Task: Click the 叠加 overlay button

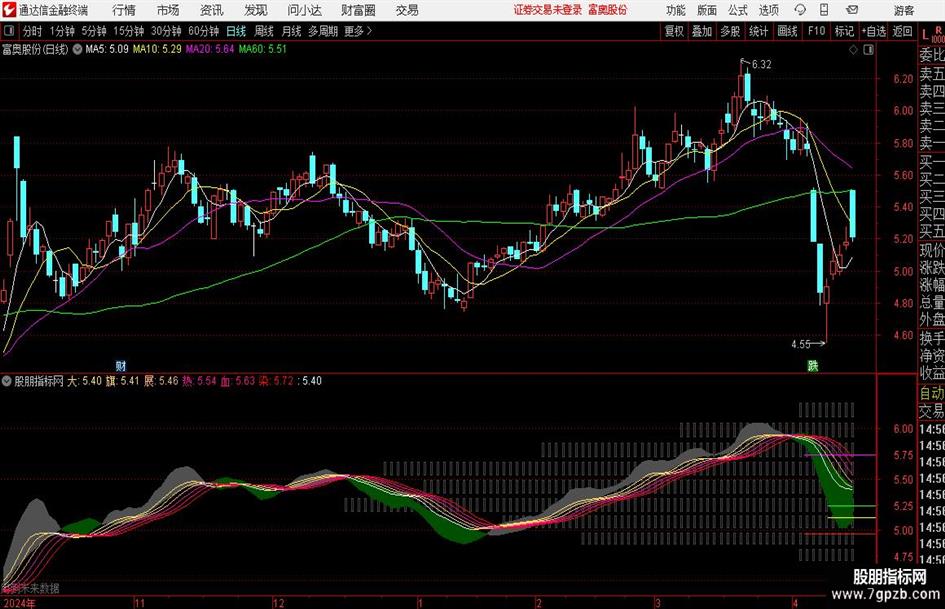Action: pyautogui.click(x=702, y=31)
